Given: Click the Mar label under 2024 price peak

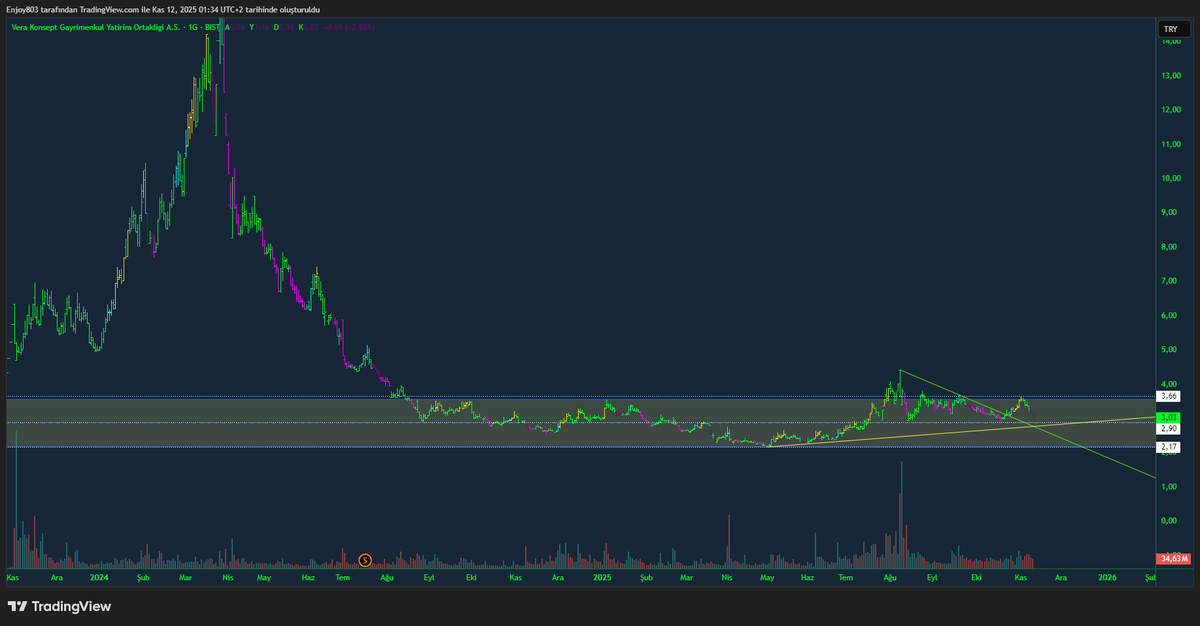Looking at the screenshot, I should coord(184,577).
